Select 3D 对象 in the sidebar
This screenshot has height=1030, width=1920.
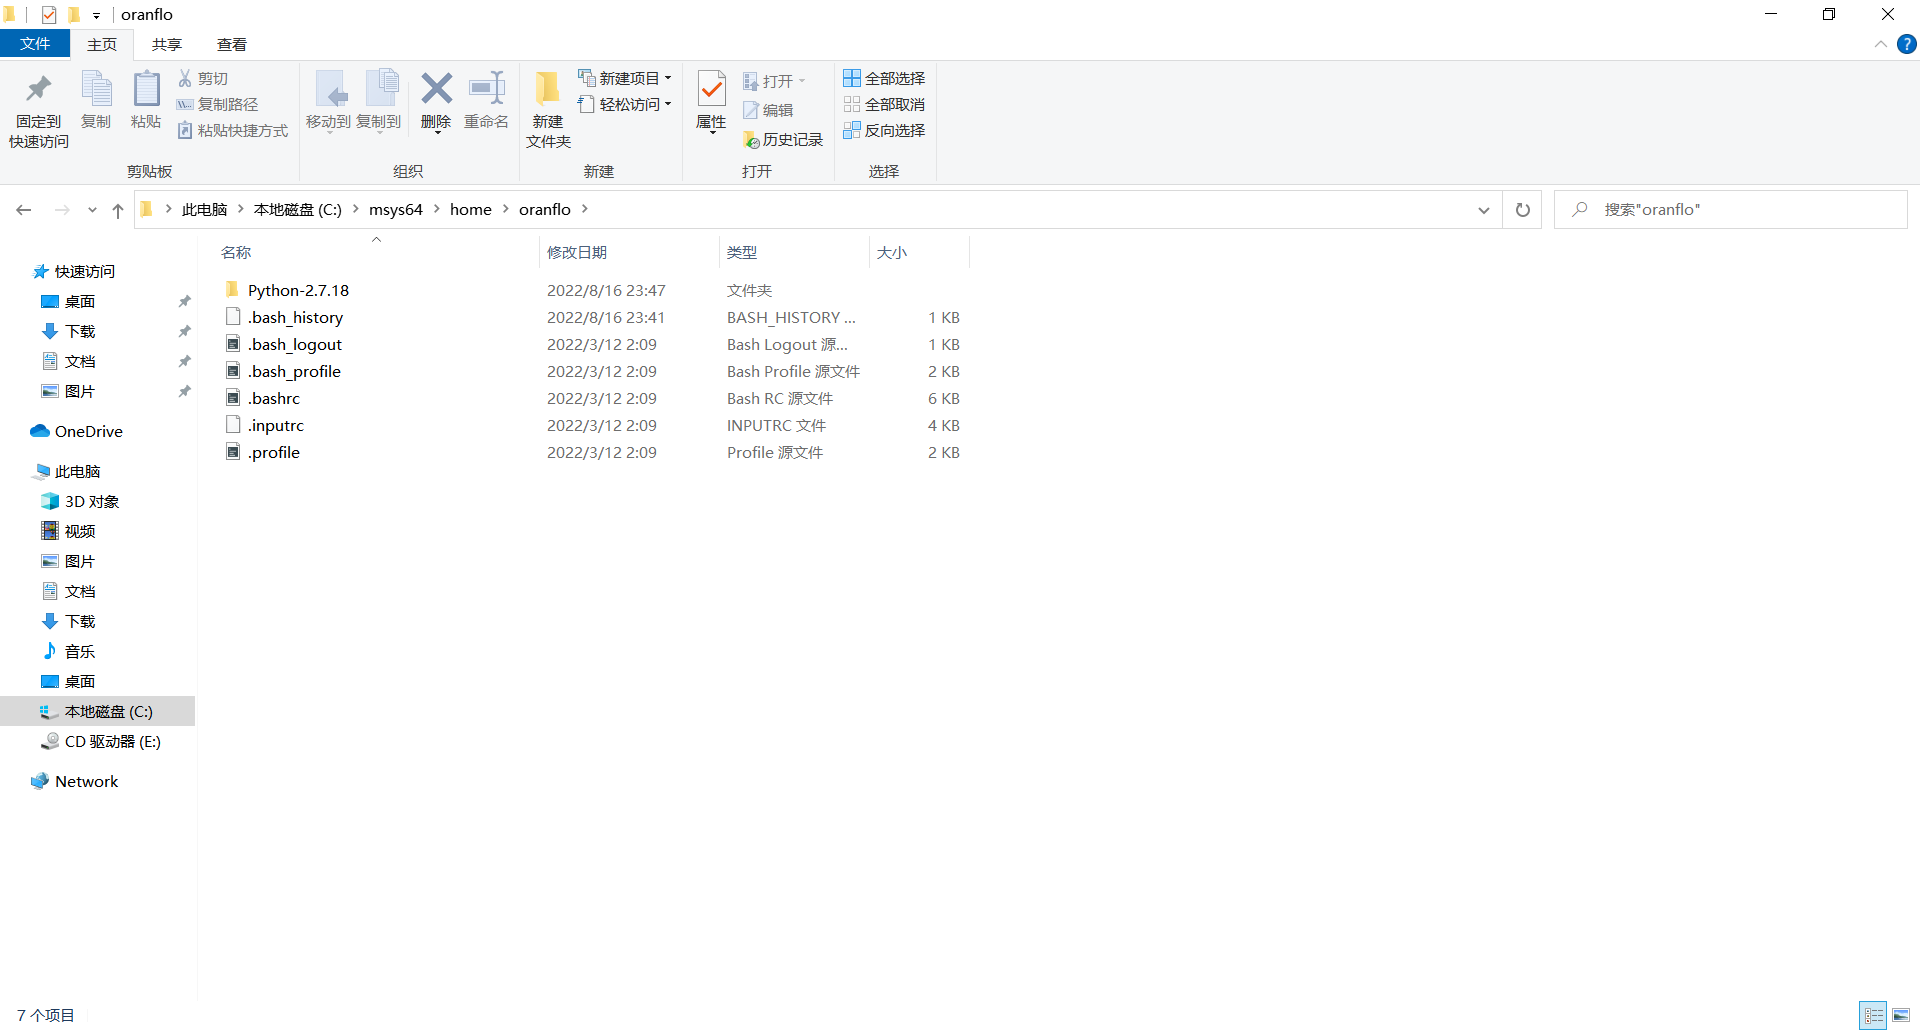click(x=92, y=501)
